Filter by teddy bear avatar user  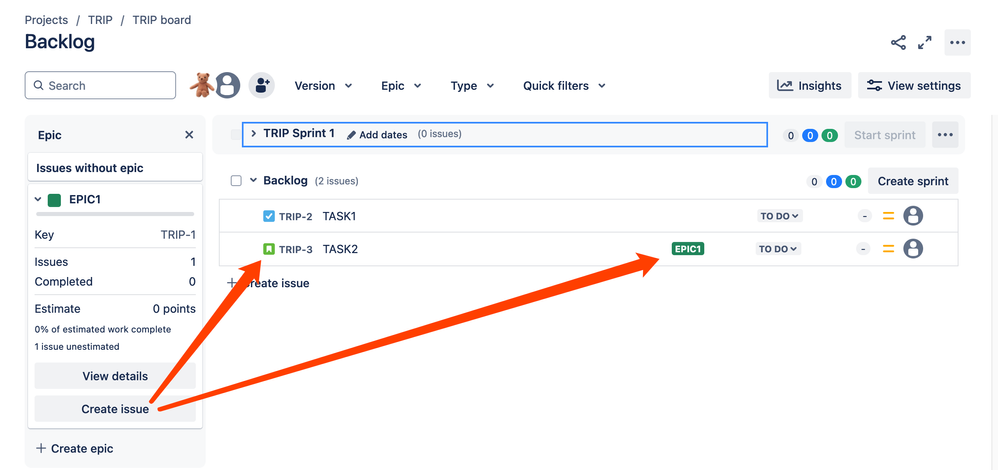tap(202, 85)
